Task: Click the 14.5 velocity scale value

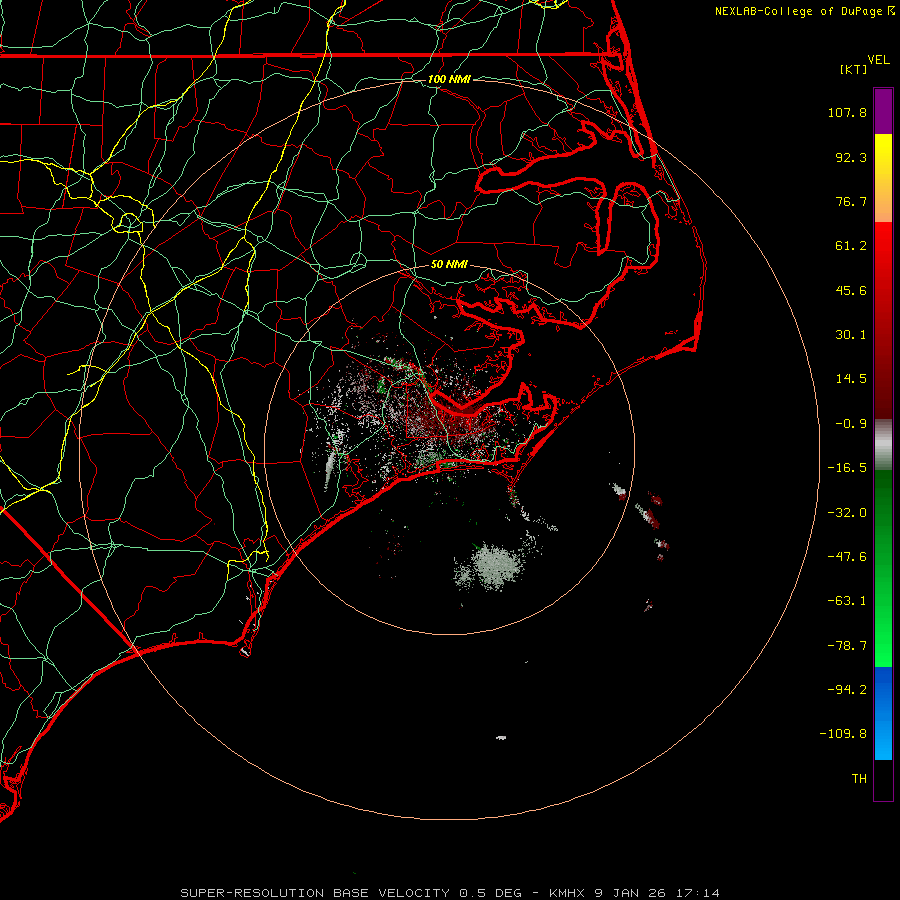Action: pos(851,379)
